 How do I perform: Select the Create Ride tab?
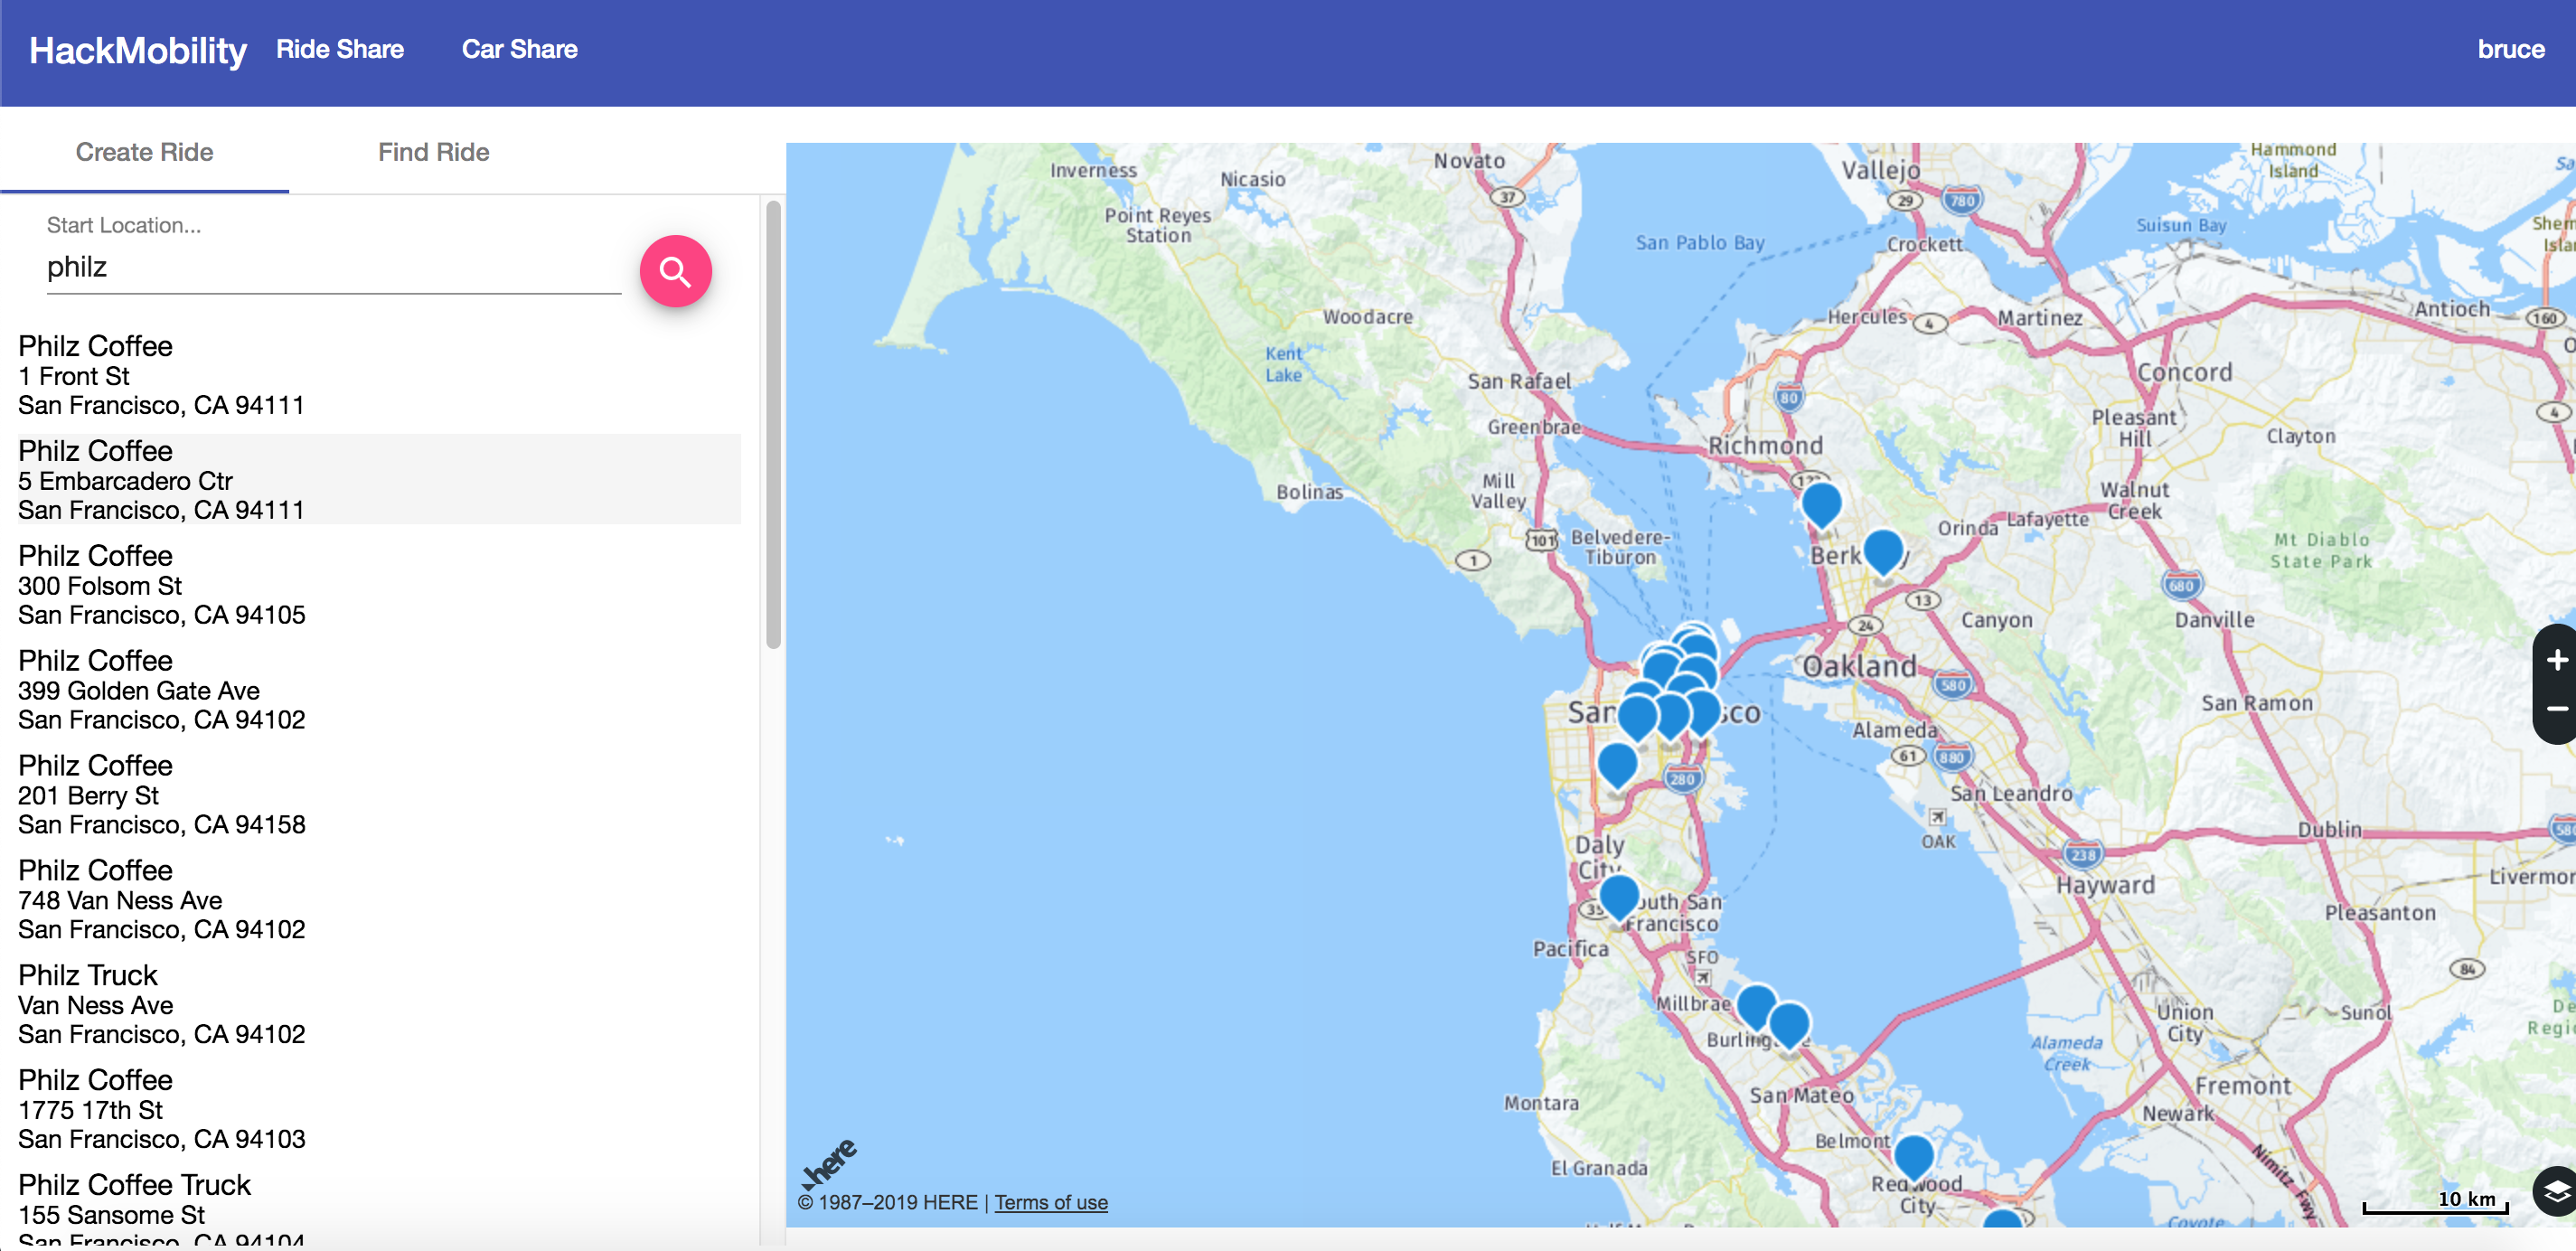pos(144,152)
